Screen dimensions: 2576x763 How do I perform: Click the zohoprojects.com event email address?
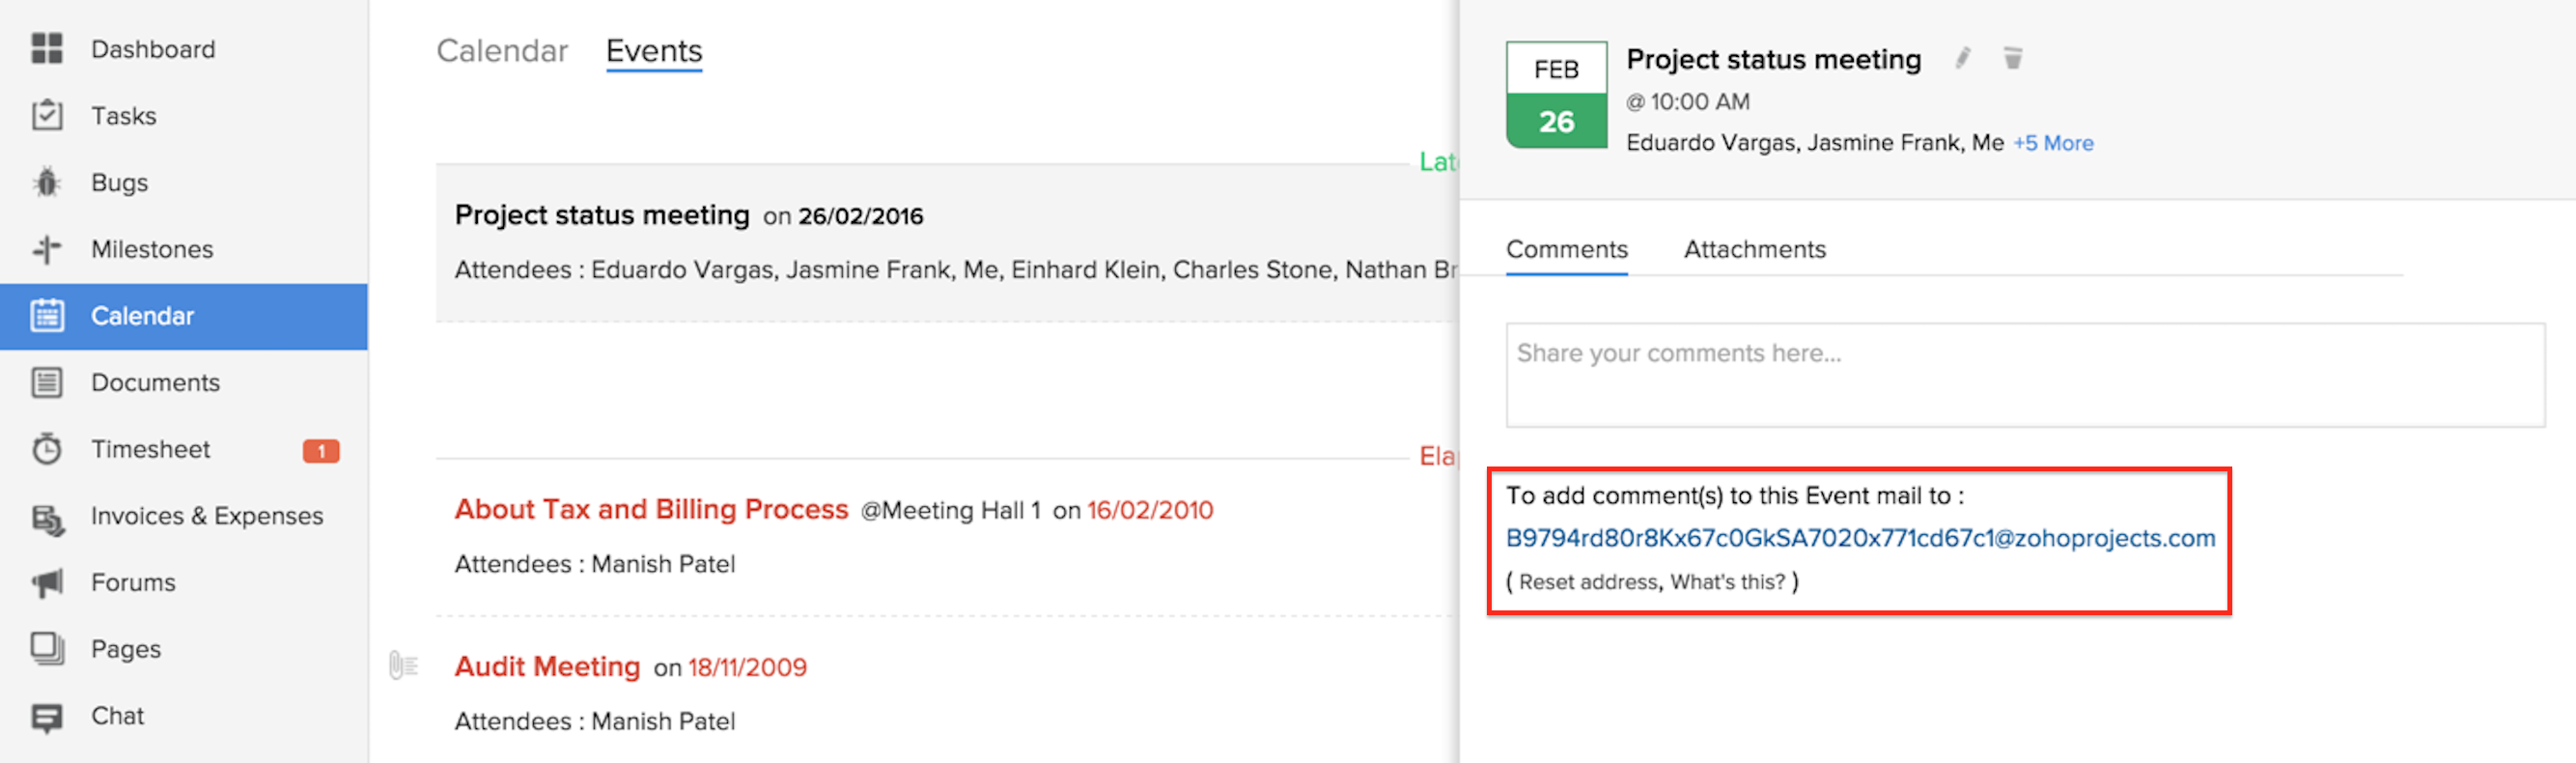pos(1860,538)
